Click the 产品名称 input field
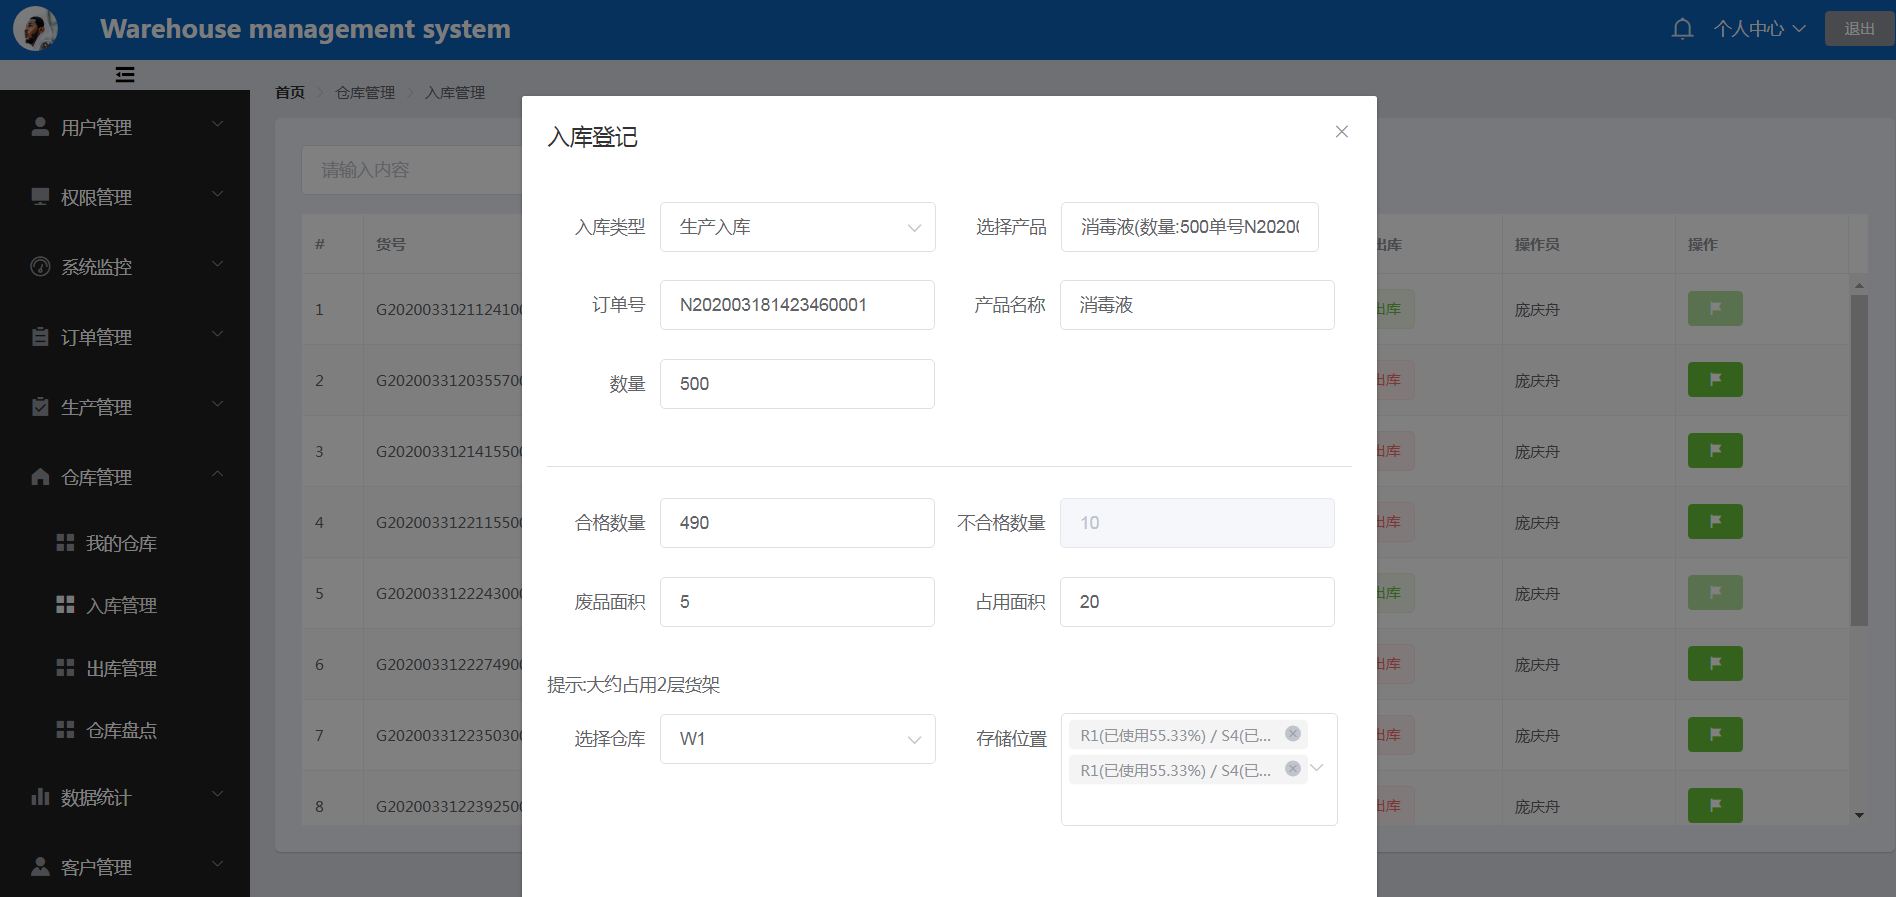 1197,305
